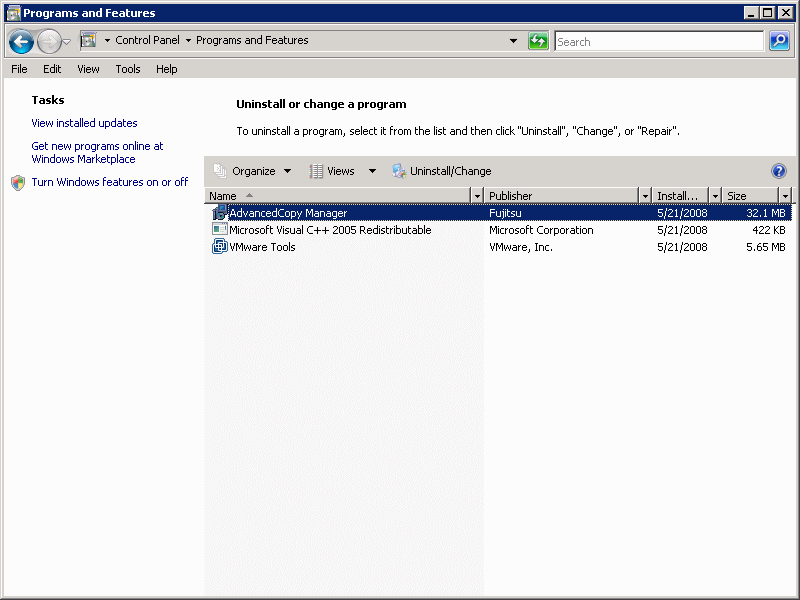Open the File menu
The width and height of the screenshot is (800, 600).
tap(19, 69)
